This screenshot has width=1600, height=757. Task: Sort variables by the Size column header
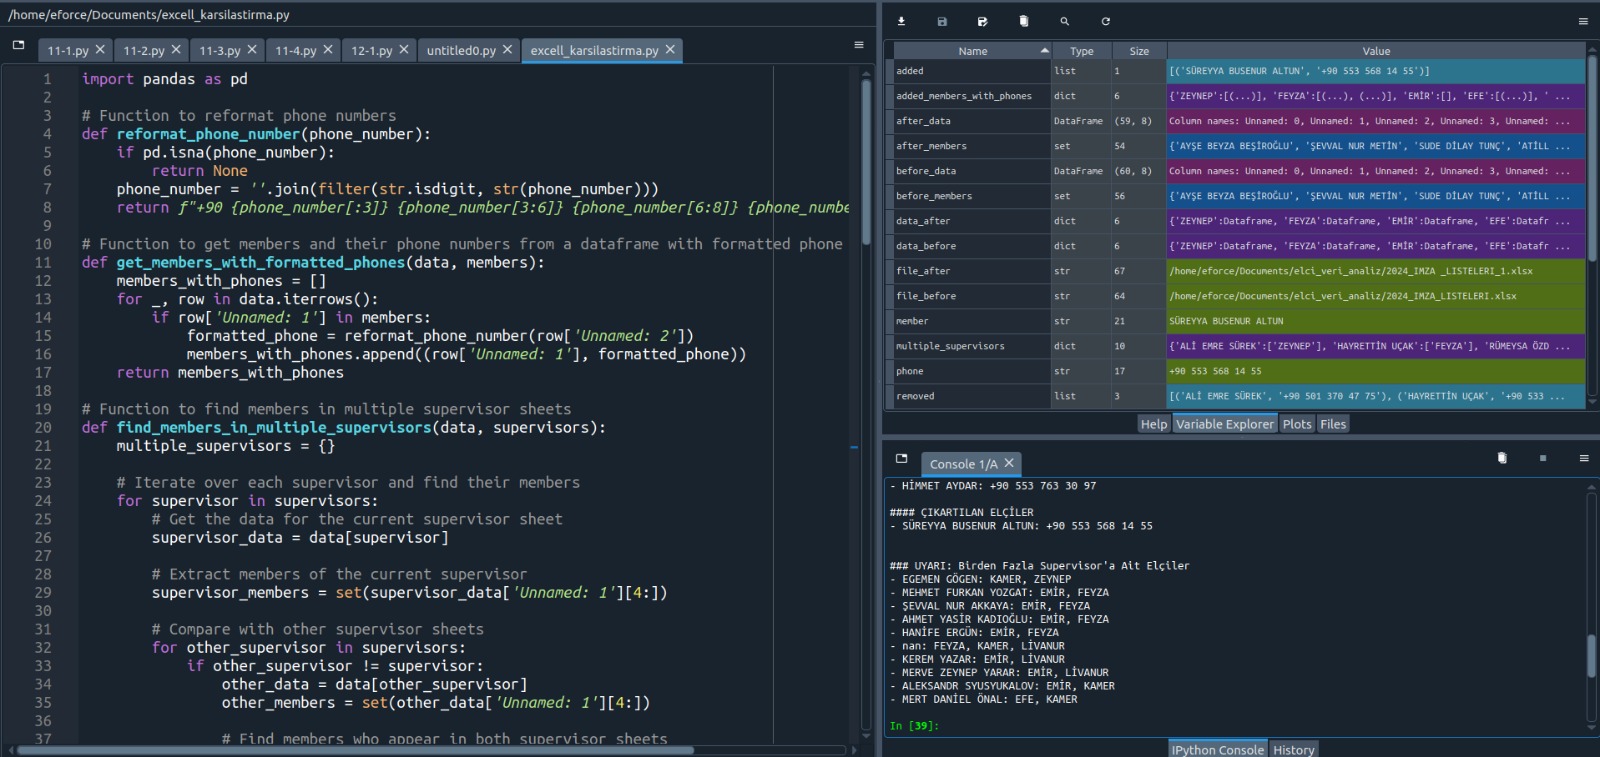coord(1139,51)
